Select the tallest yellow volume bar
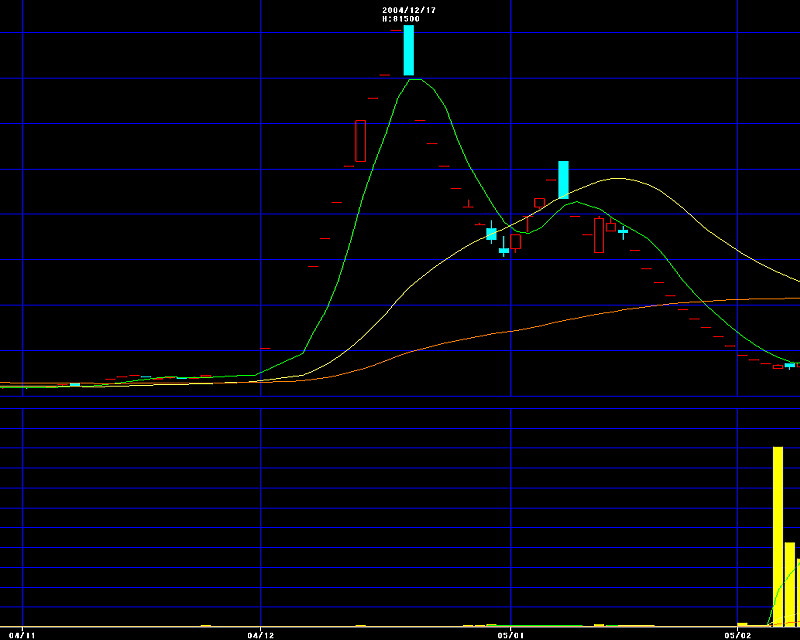Image resolution: width=800 pixels, height=640 pixels. (777, 536)
